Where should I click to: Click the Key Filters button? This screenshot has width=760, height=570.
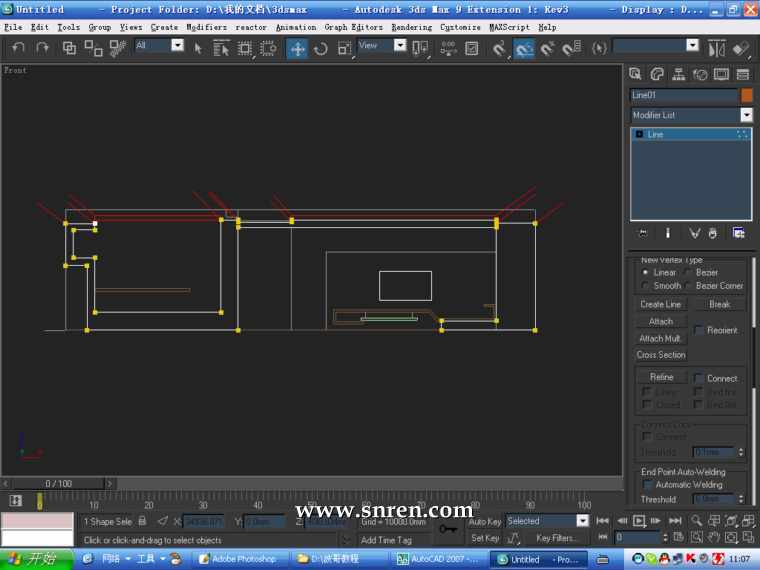554,538
